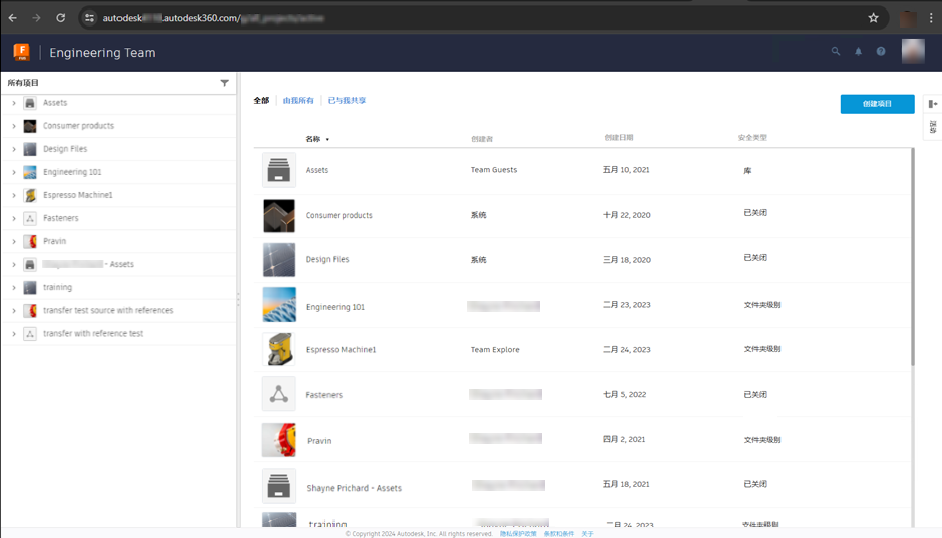Click the Fasteners project icon in sidebar
The image size is (942, 538).
point(29,218)
